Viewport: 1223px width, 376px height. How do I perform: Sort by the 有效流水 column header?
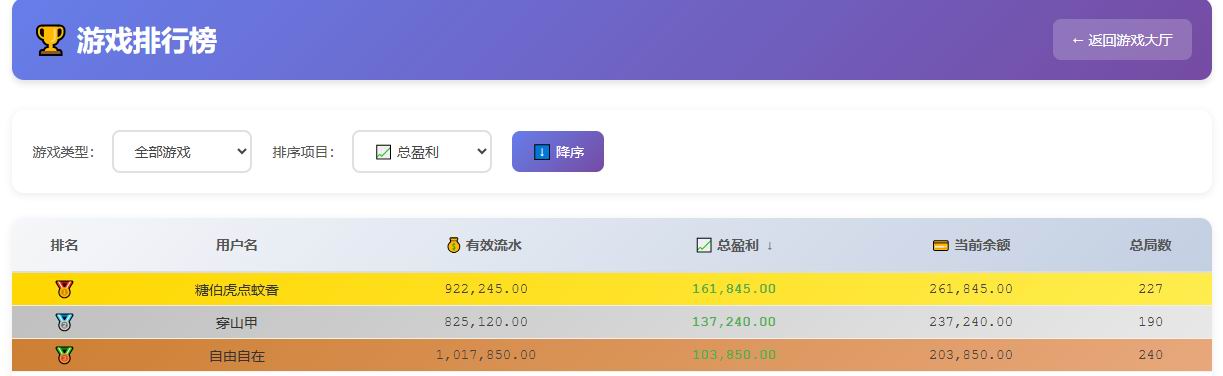[x=485, y=245]
